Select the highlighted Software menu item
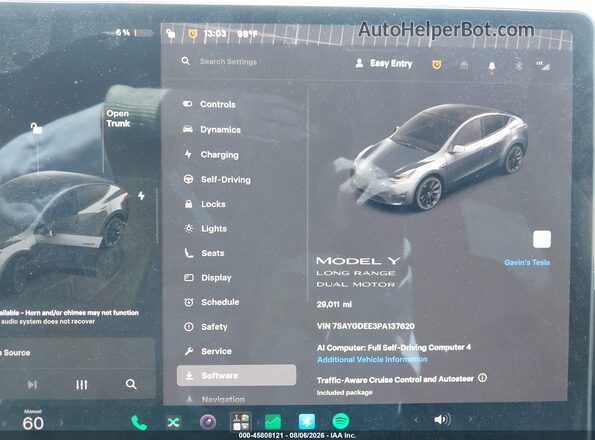Viewport: 595px width, 440px height. 236,376
